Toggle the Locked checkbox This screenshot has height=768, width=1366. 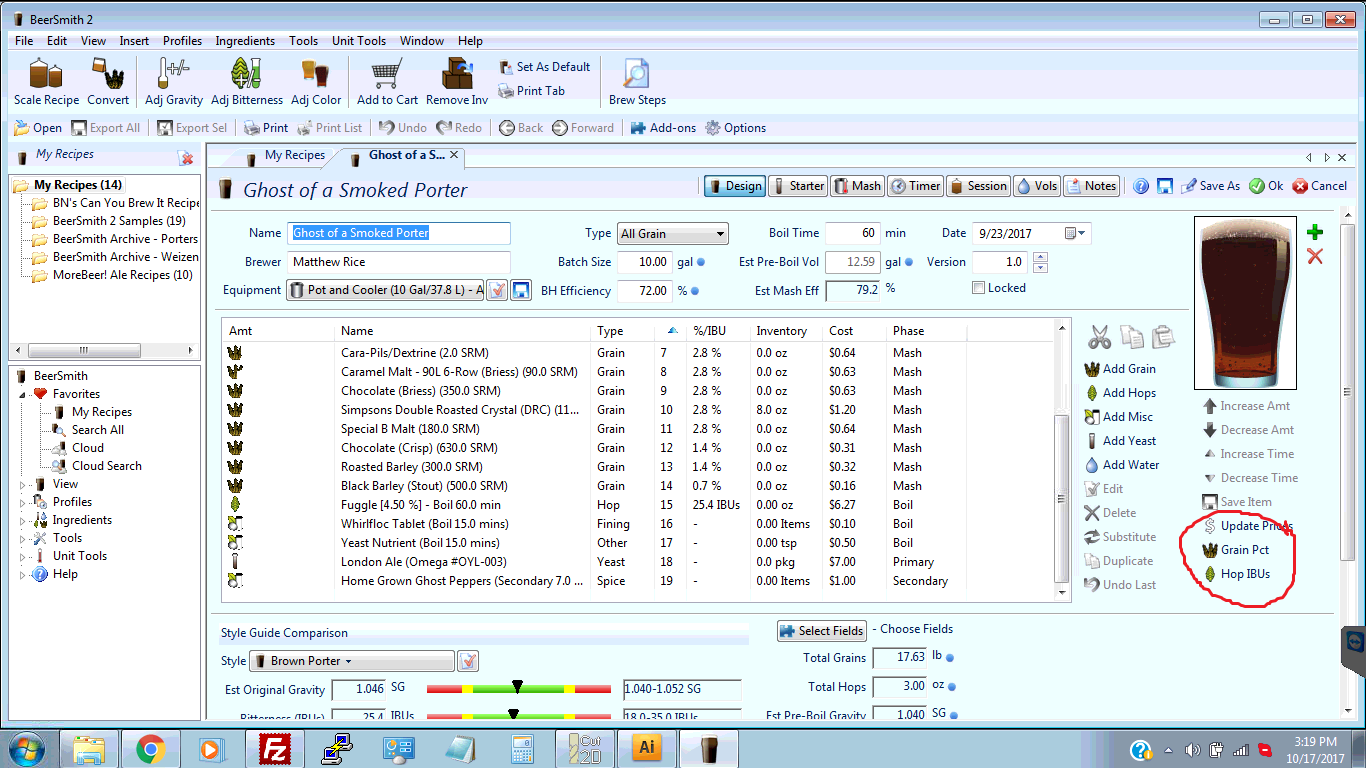(x=979, y=288)
